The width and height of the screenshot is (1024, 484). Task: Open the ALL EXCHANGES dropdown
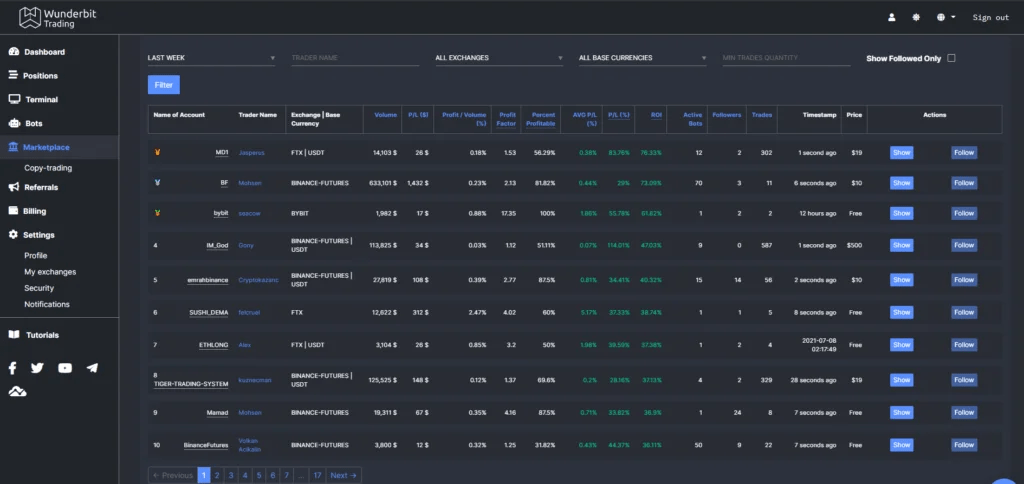(x=499, y=58)
